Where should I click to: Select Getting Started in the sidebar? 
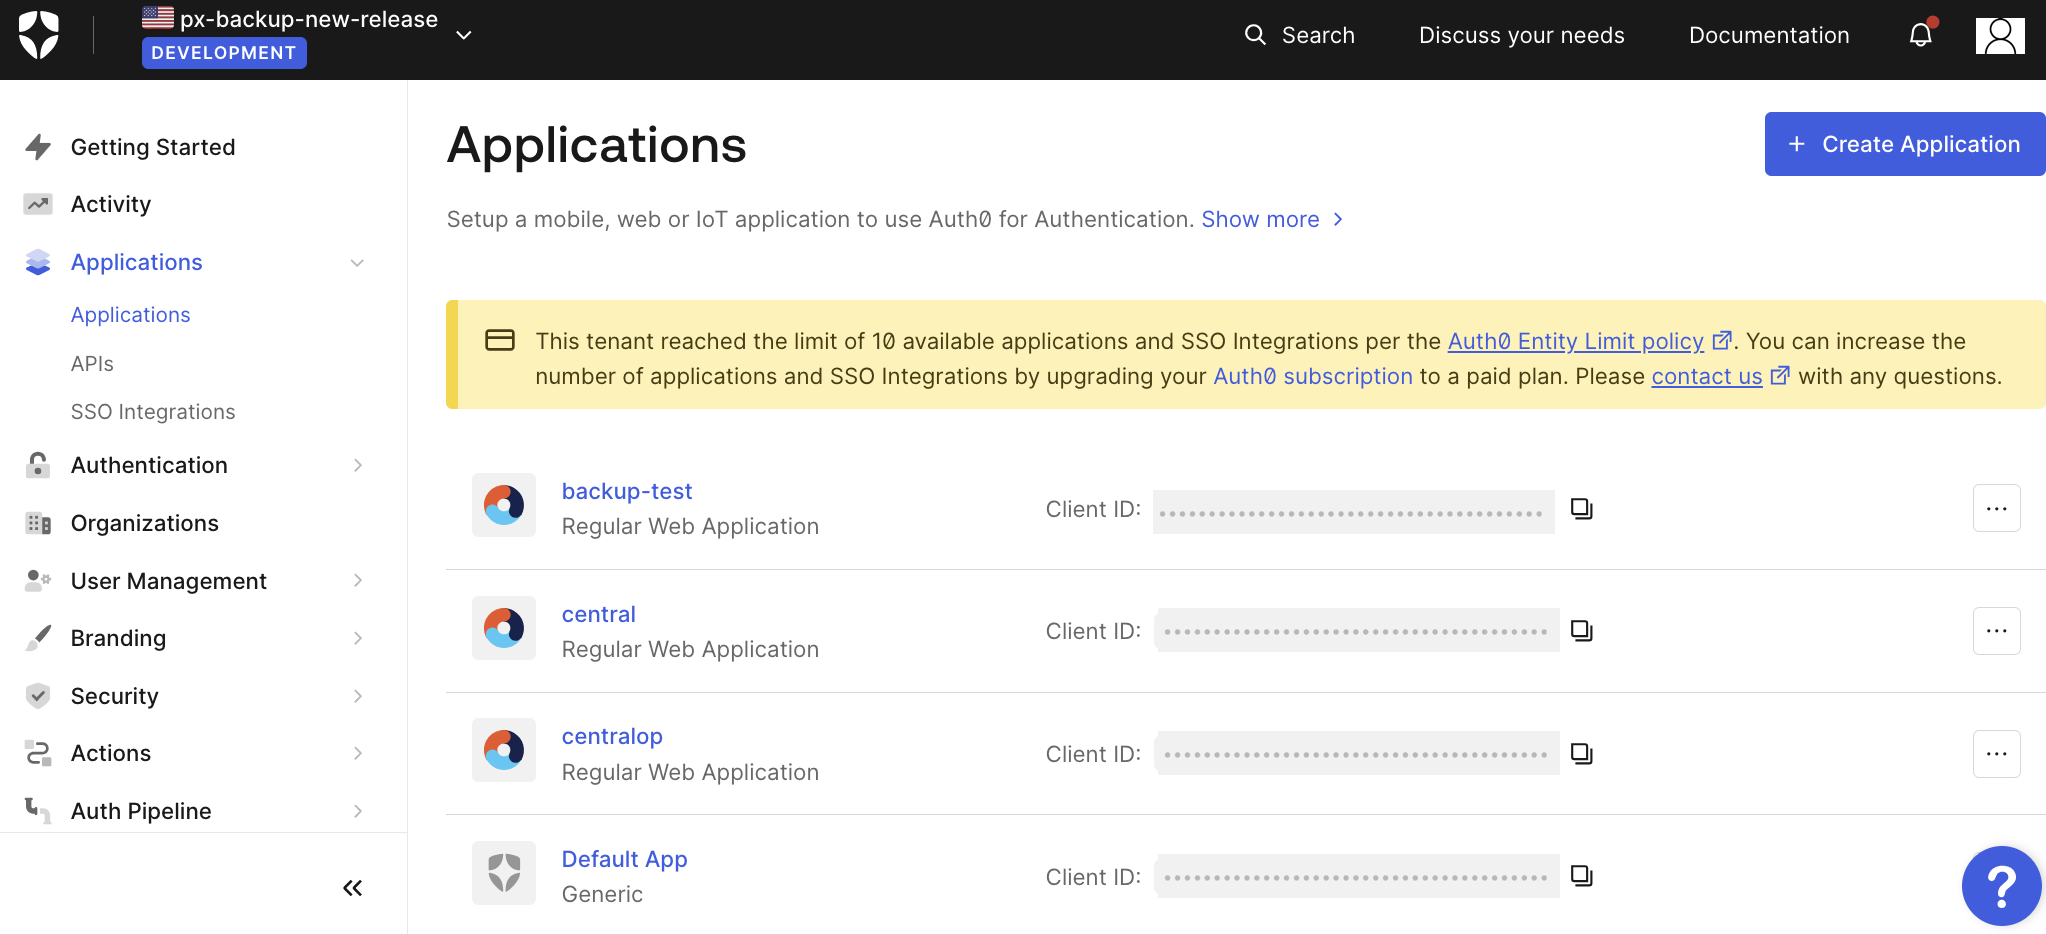153,147
